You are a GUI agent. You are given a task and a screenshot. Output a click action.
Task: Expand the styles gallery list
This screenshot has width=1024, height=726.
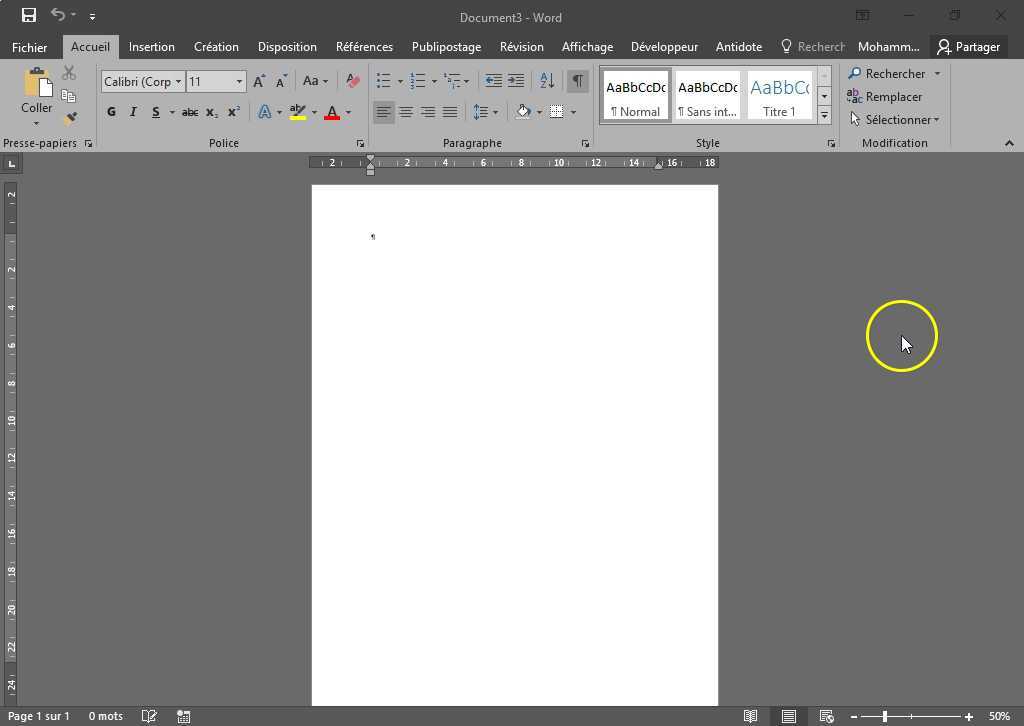[824, 116]
